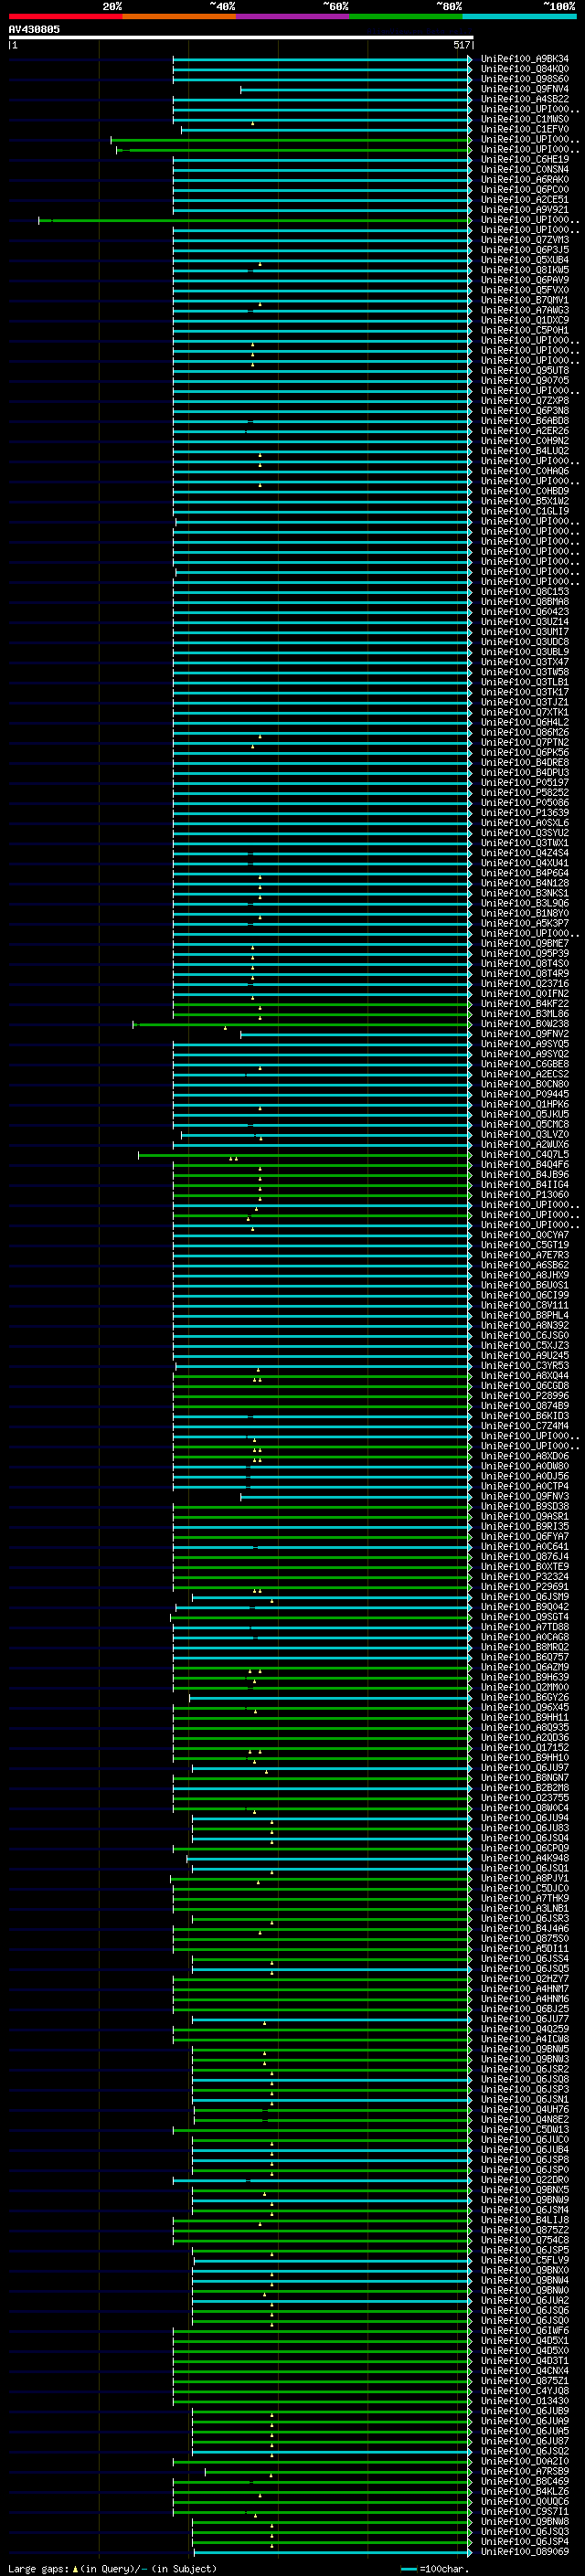Select hit label UniRef100_A3LNB1
The image size is (585, 2576).
(525, 1908)
